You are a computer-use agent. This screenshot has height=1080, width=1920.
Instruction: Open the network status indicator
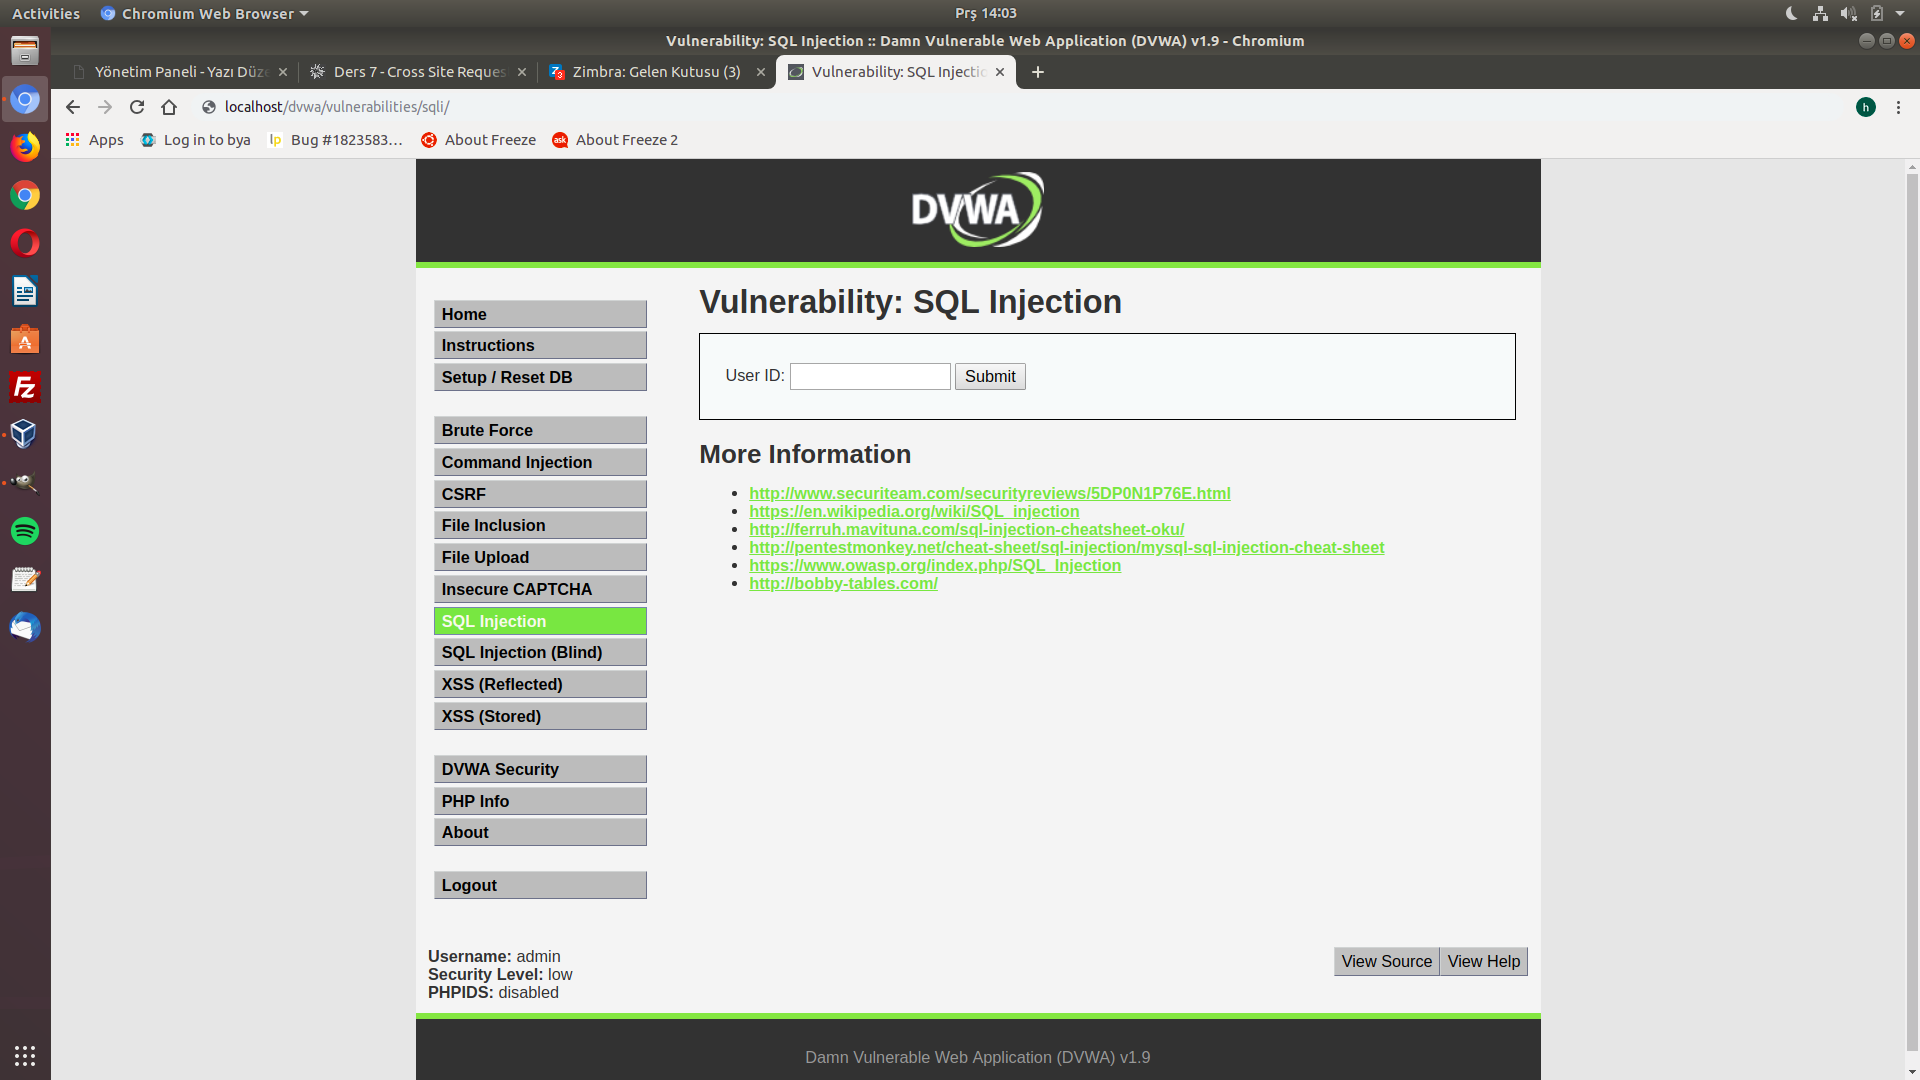(x=1820, y=14)
